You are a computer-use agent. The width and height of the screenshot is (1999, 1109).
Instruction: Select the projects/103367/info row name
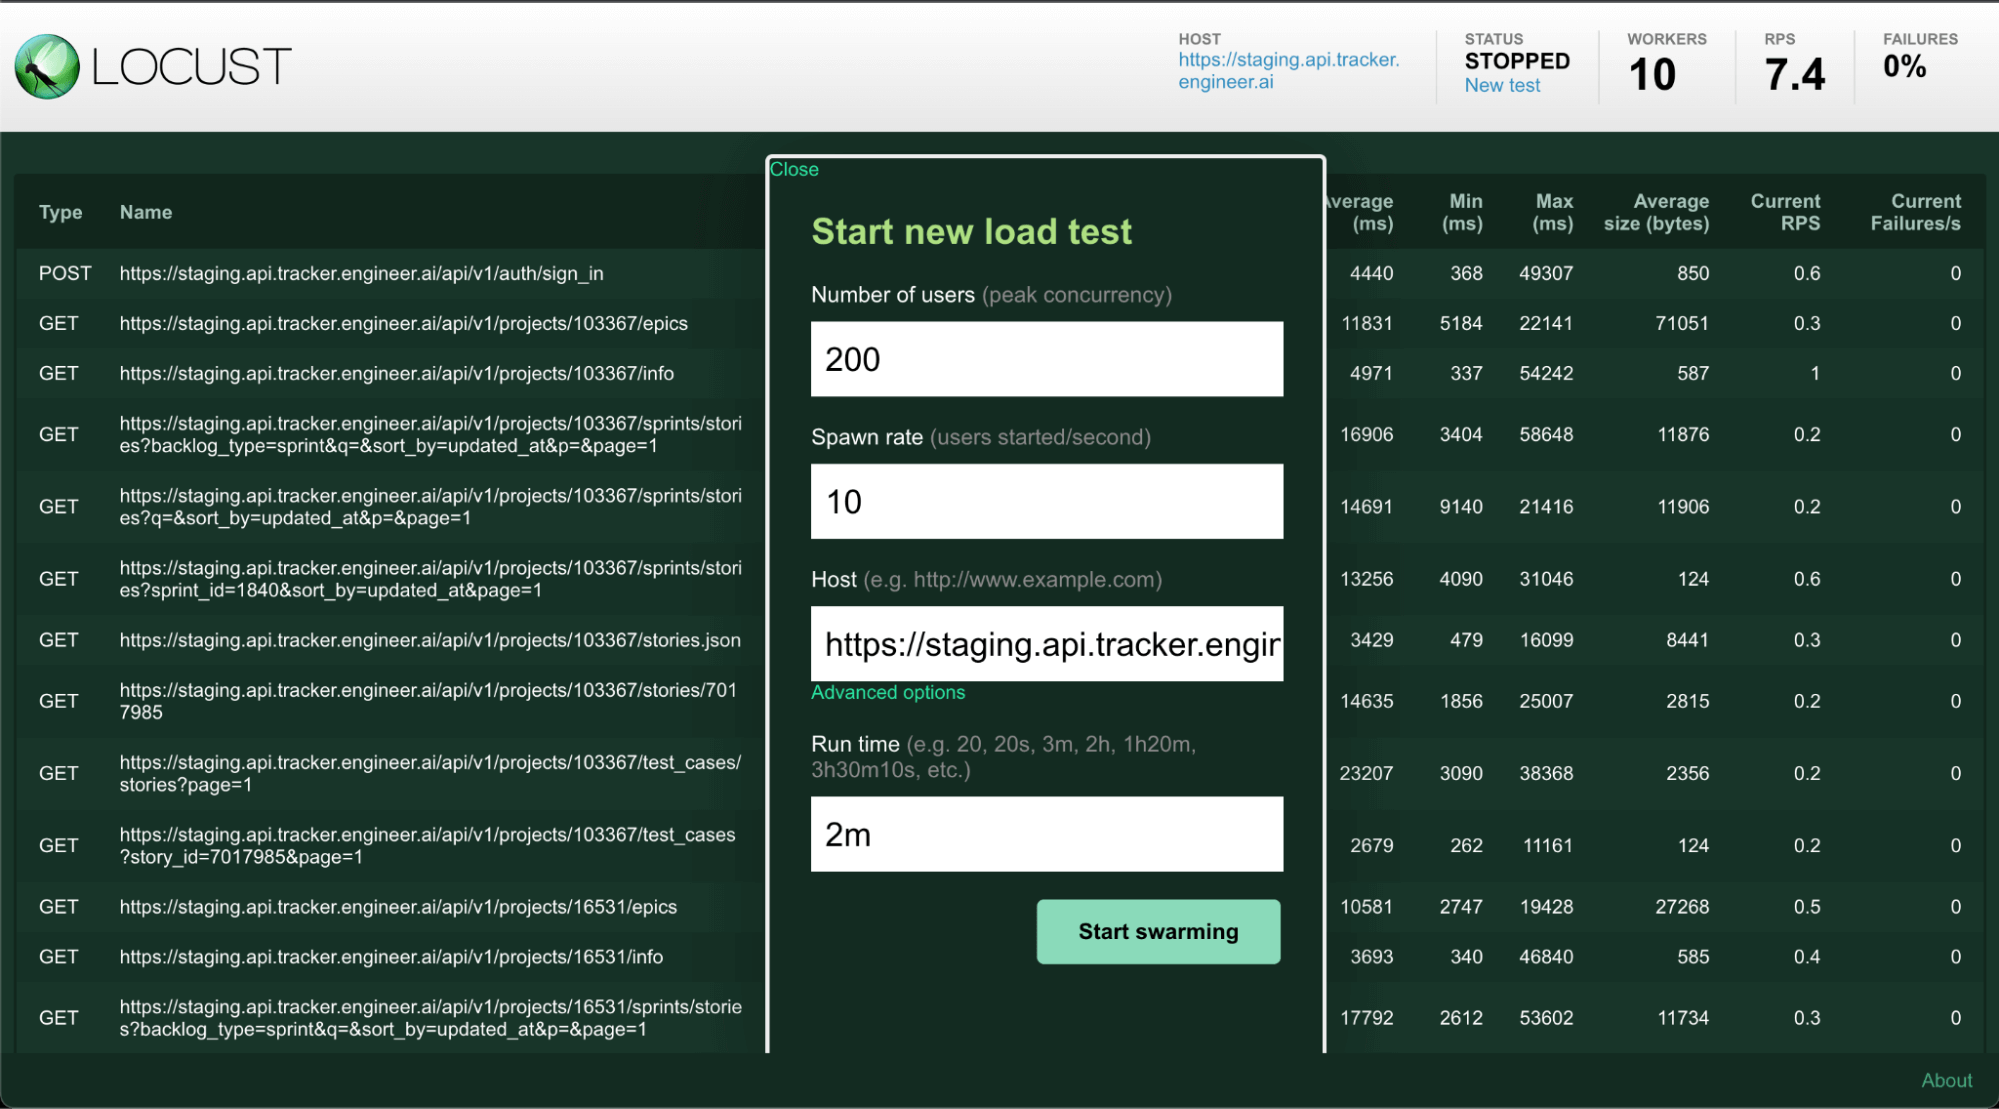(x=397, y=373)
